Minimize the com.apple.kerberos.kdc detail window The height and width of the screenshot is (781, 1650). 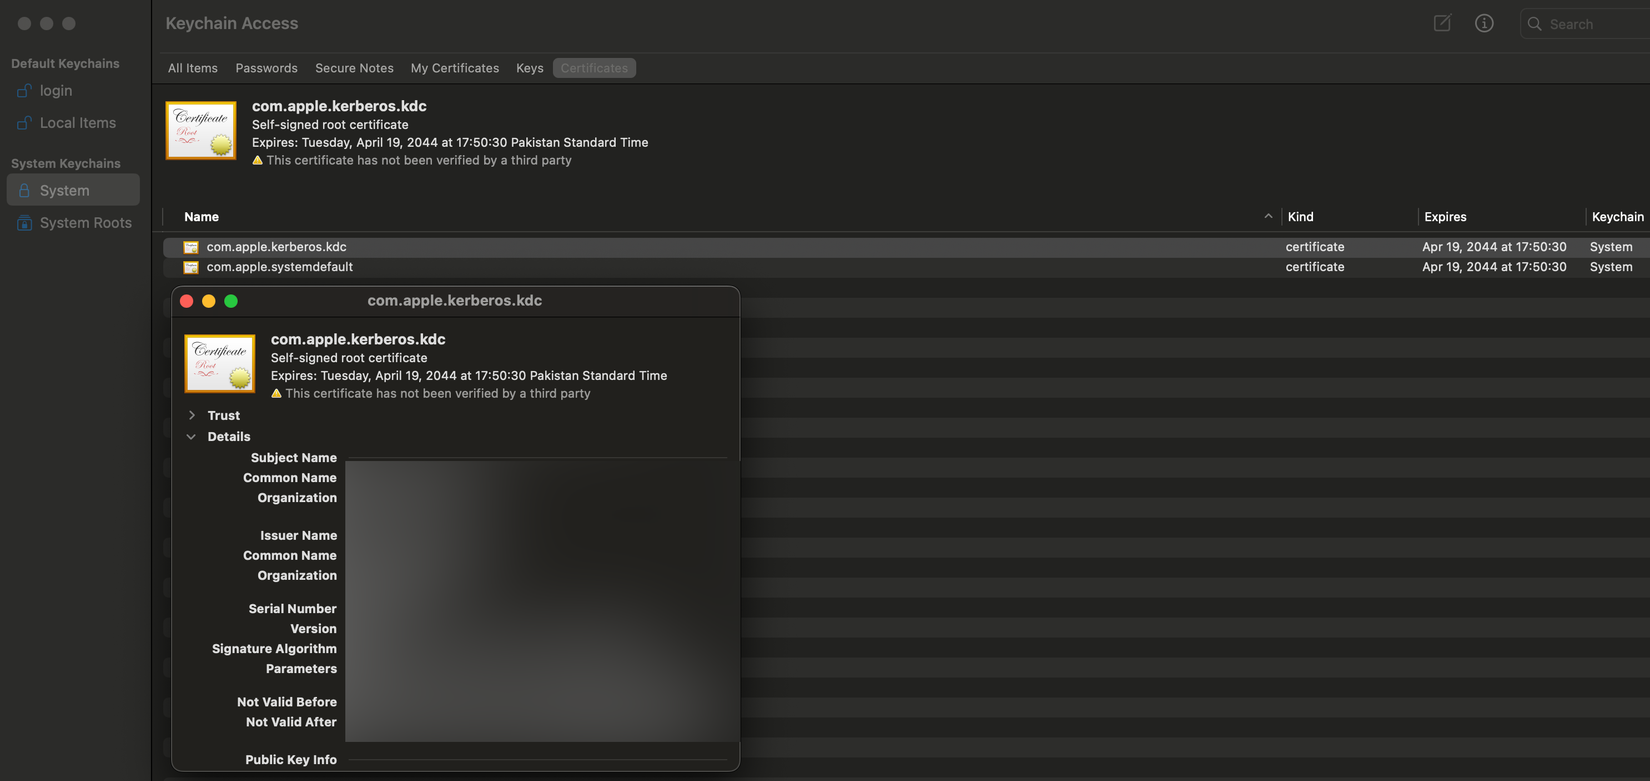pos(209,301)
